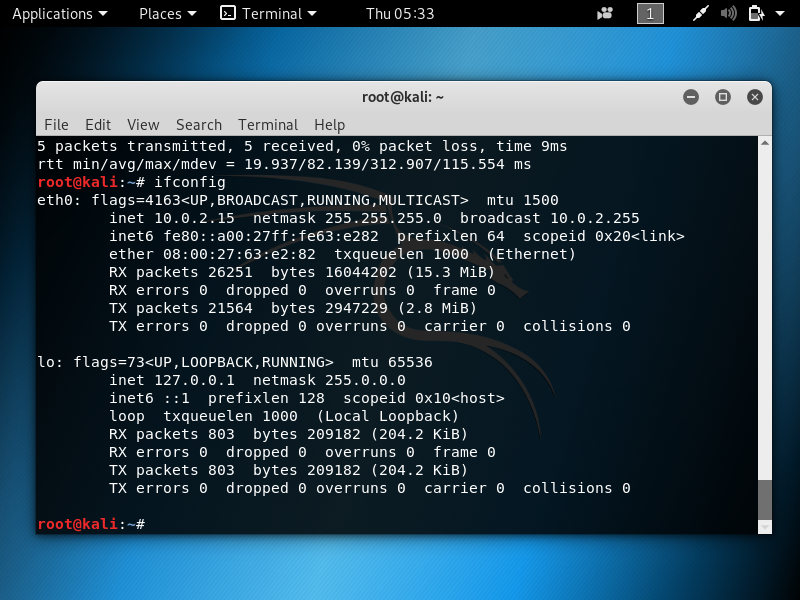This screenshot has width=800, height=600.
Task: Click the terminal scrollbar thumb
Action: (764, 499)
